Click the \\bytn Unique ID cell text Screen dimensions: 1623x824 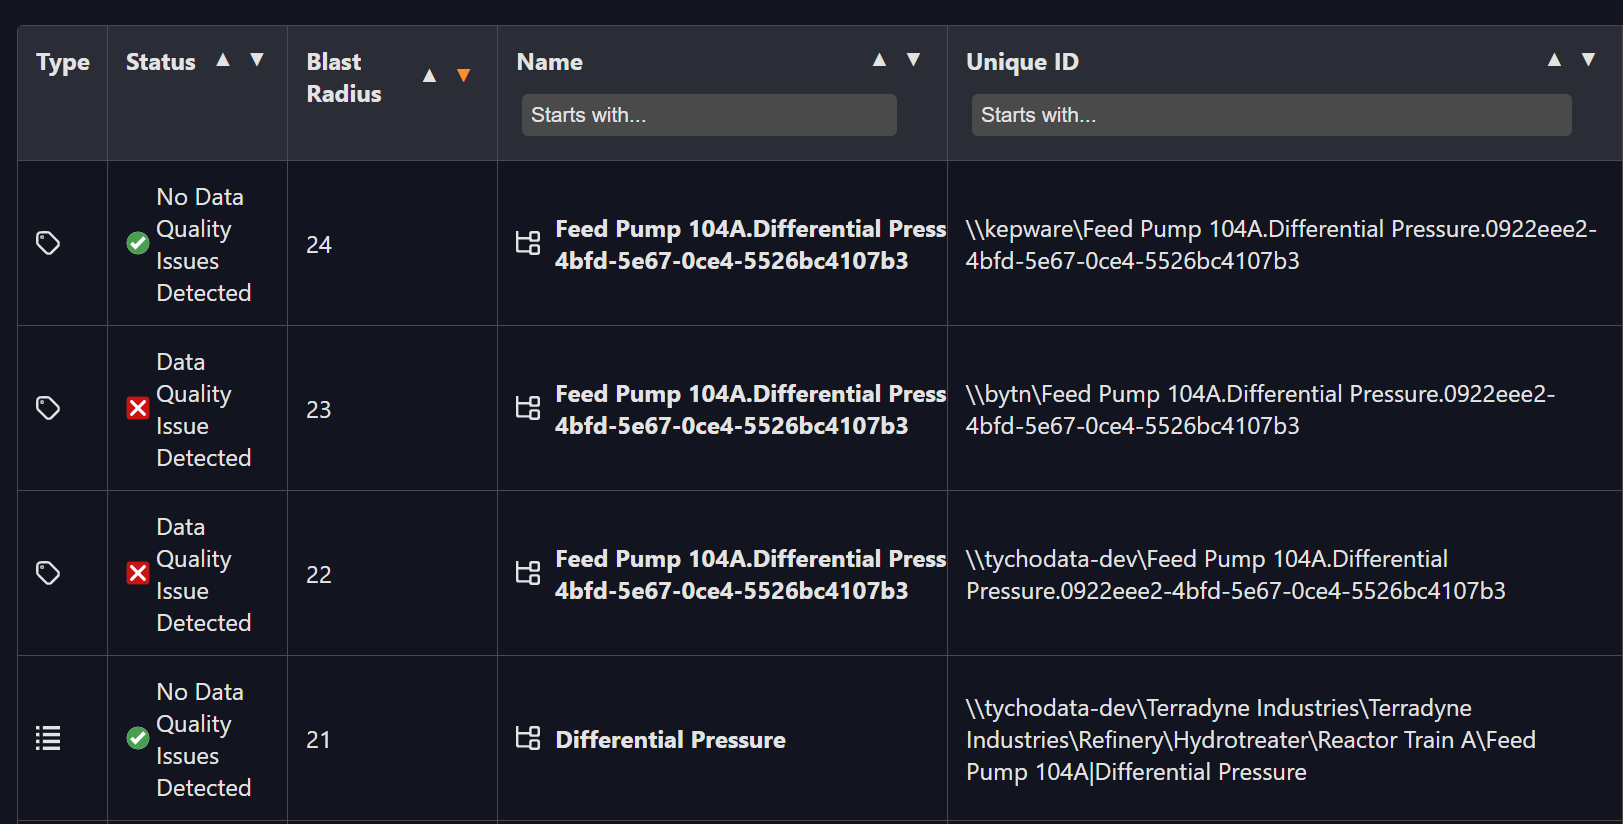1260,409
